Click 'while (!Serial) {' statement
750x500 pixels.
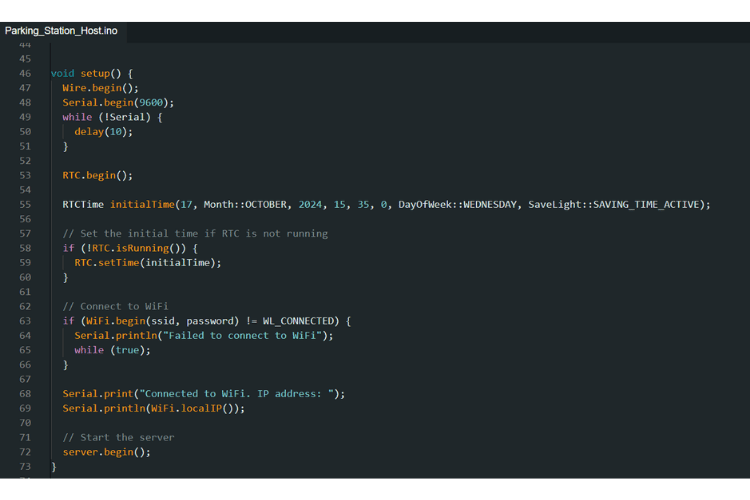point(112,117)
